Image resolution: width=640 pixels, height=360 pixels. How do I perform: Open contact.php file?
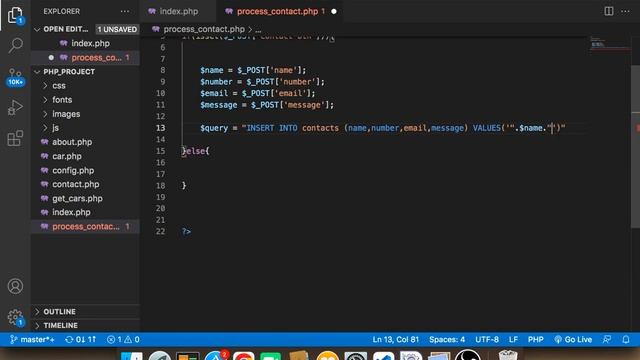tap(76, 184)
